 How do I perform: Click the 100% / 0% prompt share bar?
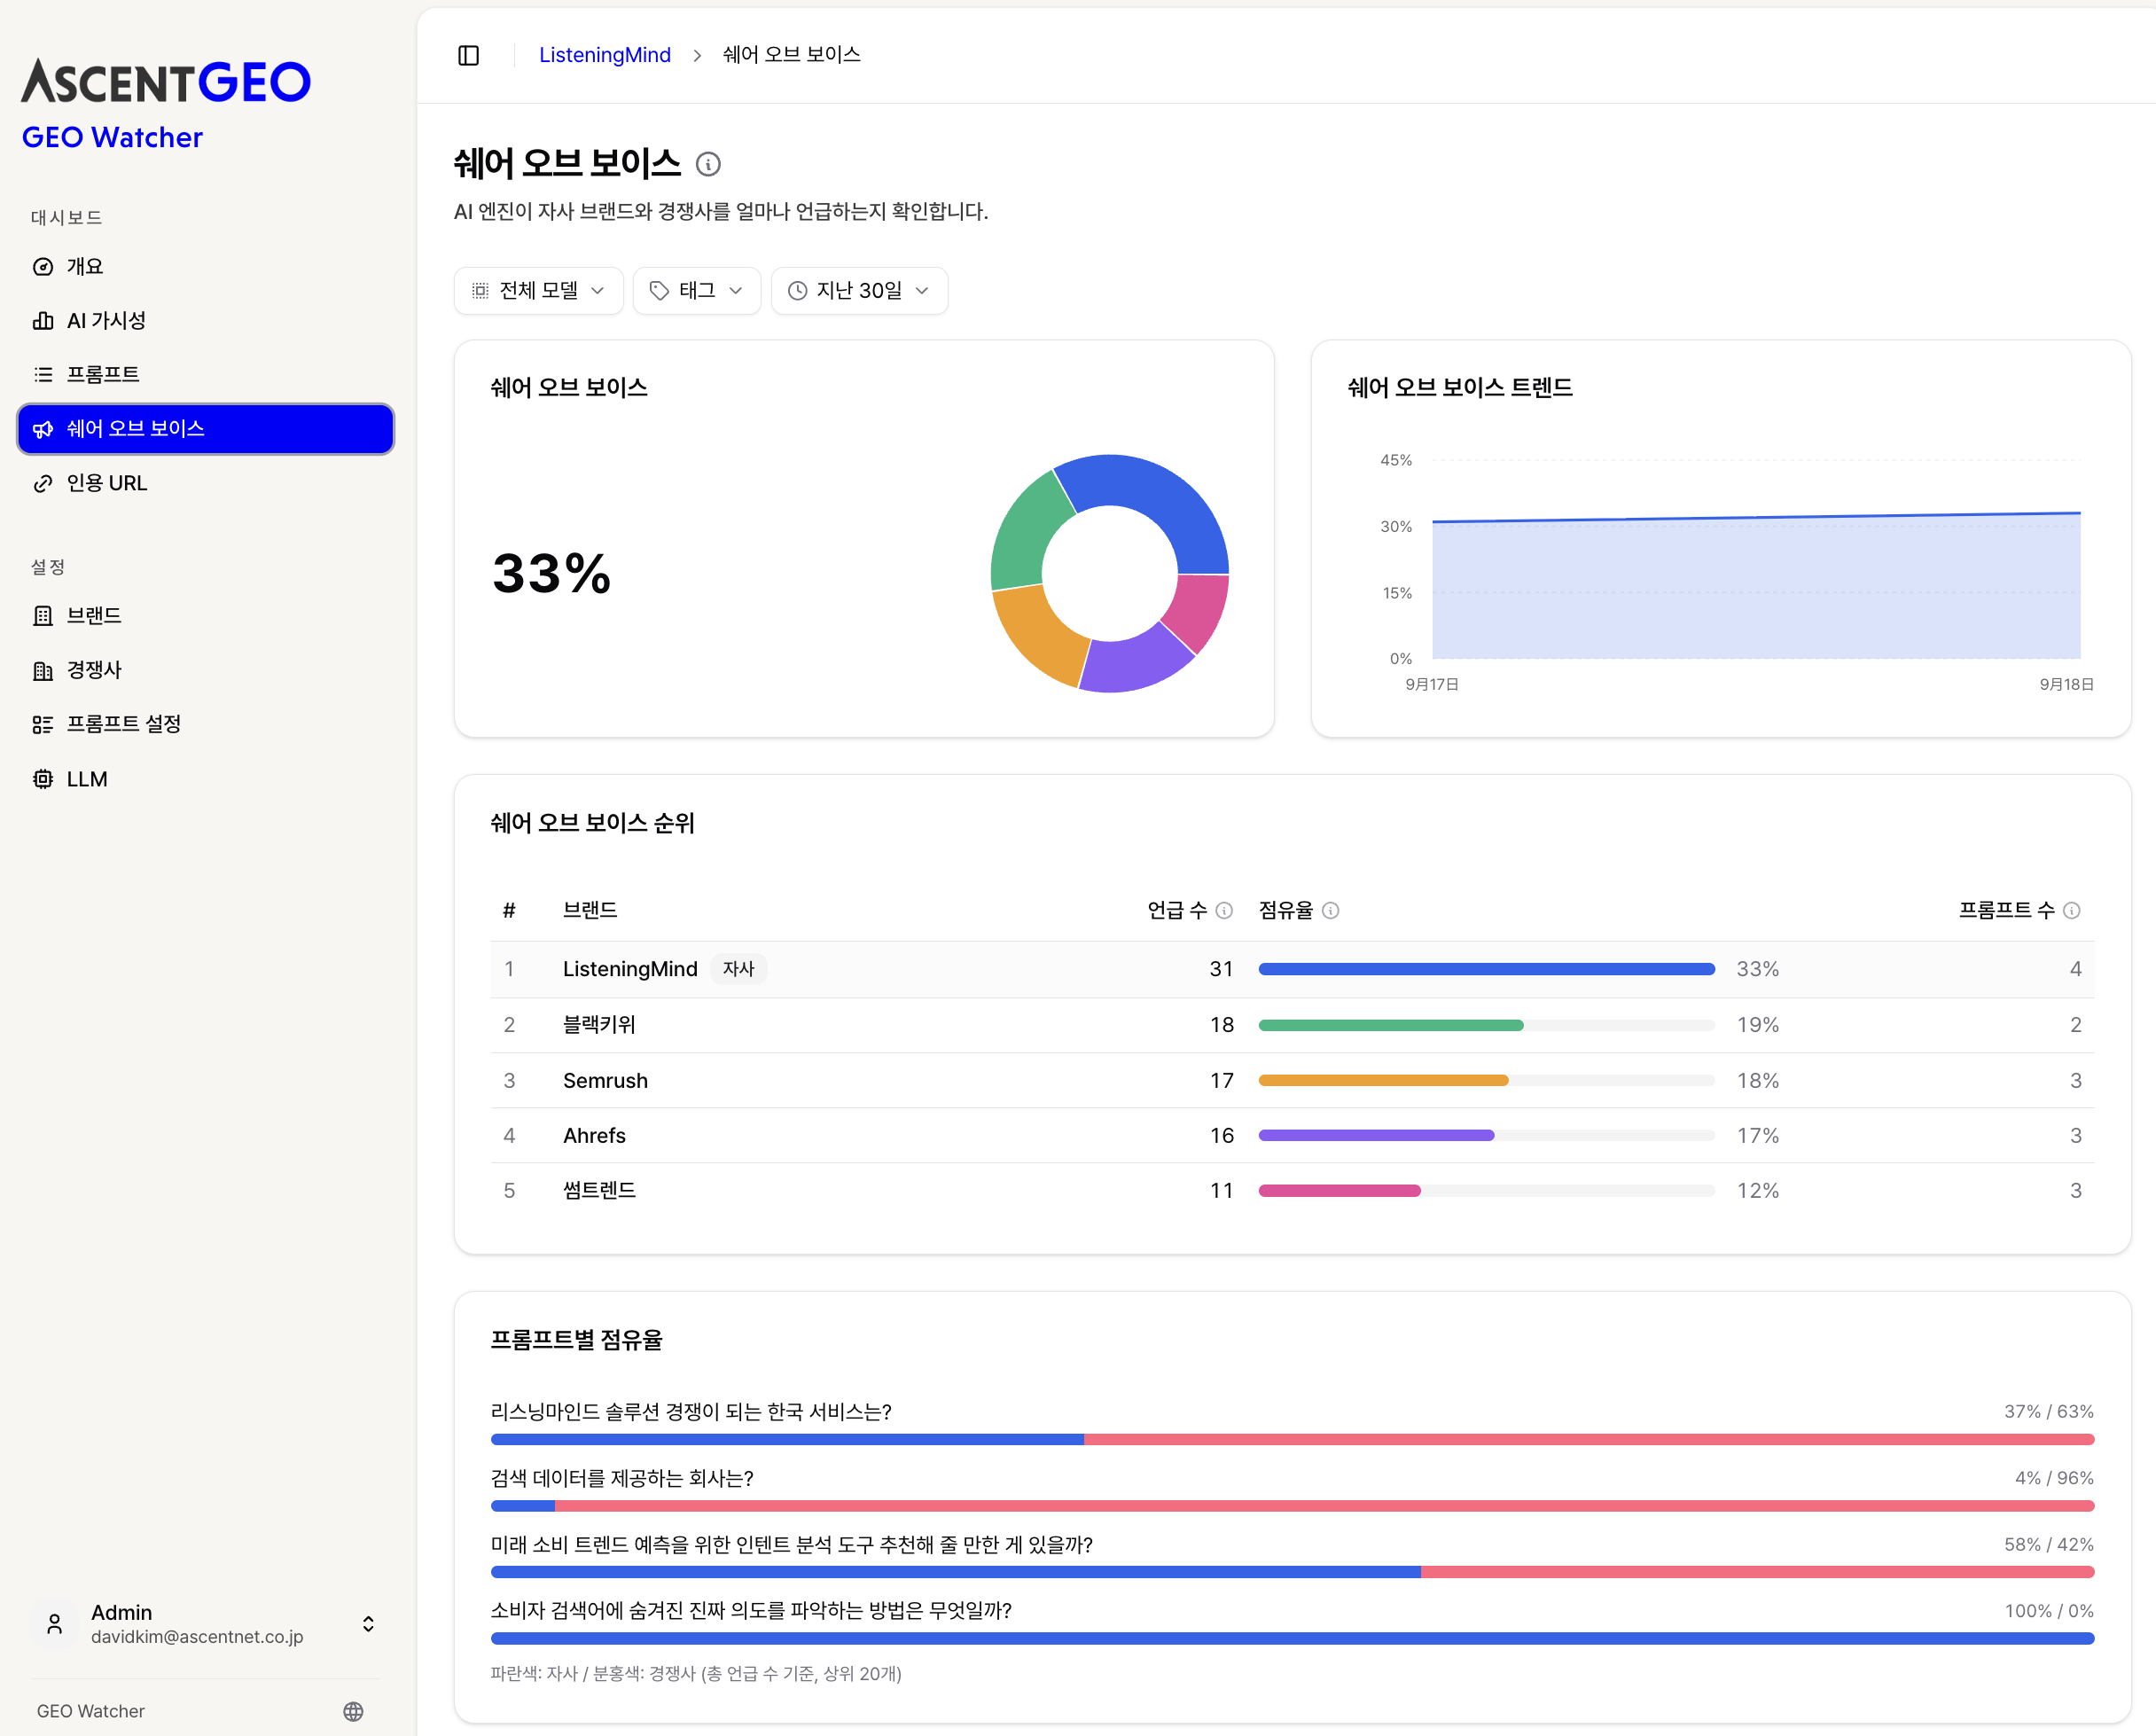coord(1292,1638)
